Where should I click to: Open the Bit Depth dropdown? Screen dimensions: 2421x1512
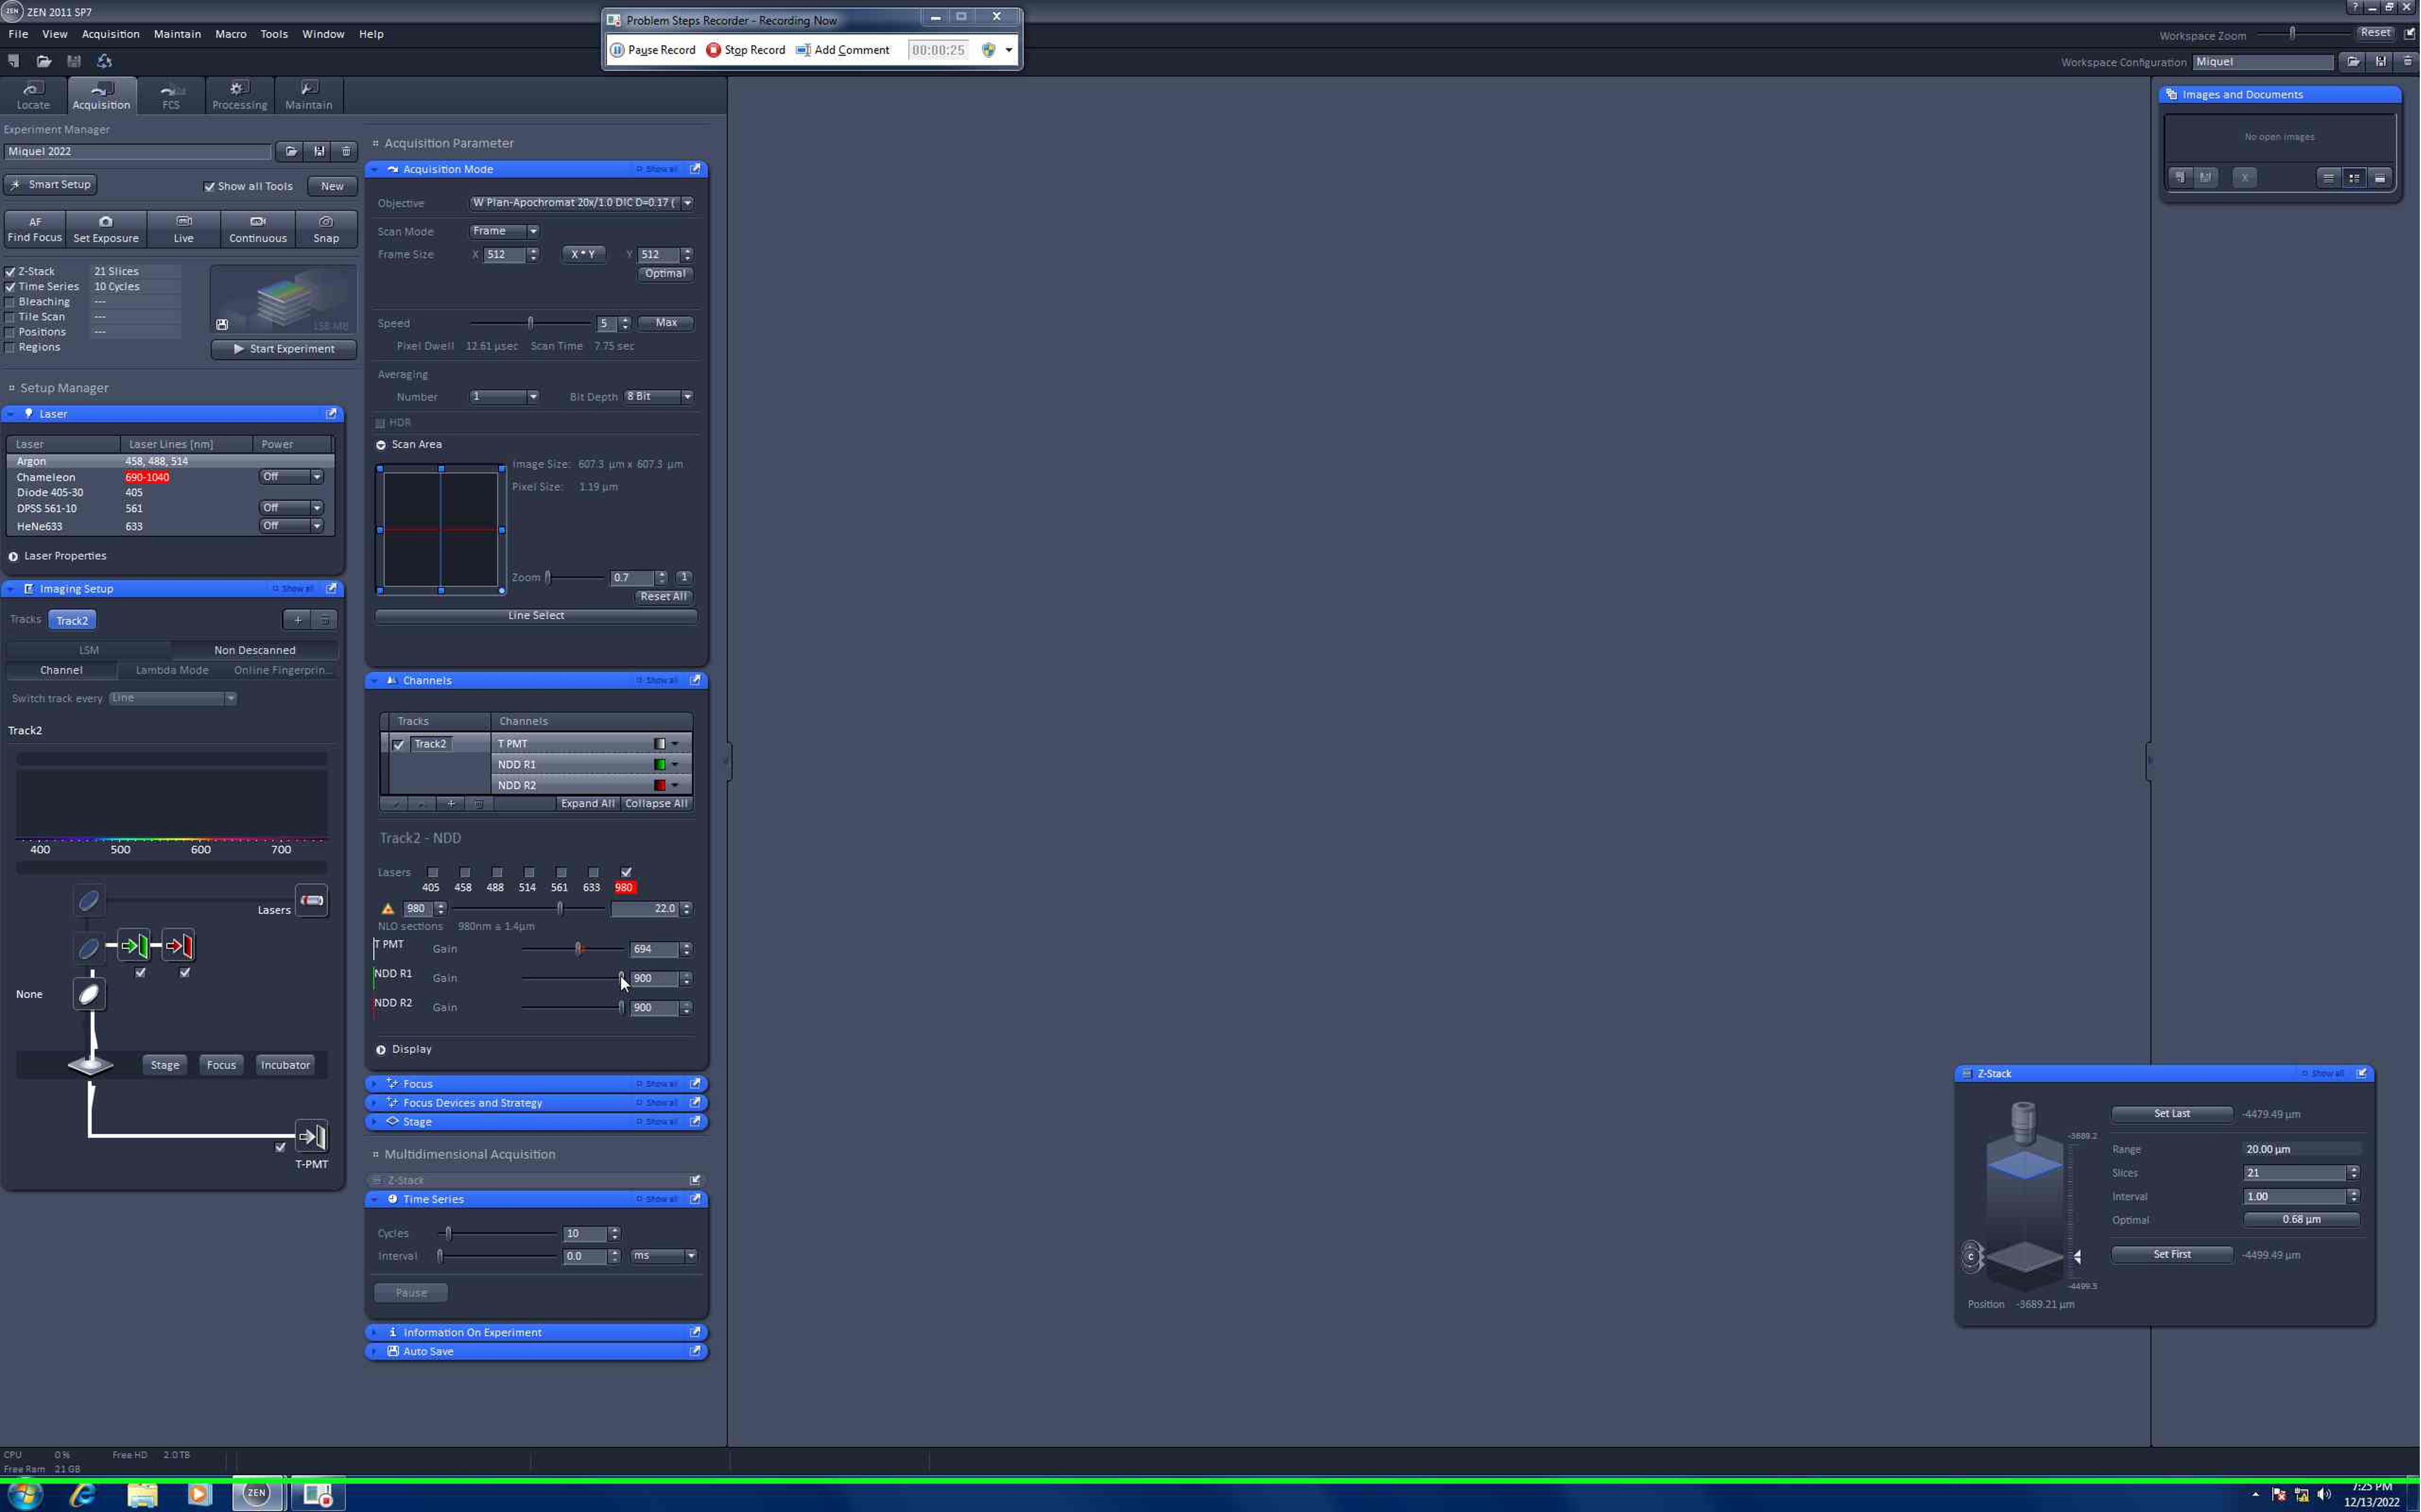pyautogui.click(x=687, y=397)
